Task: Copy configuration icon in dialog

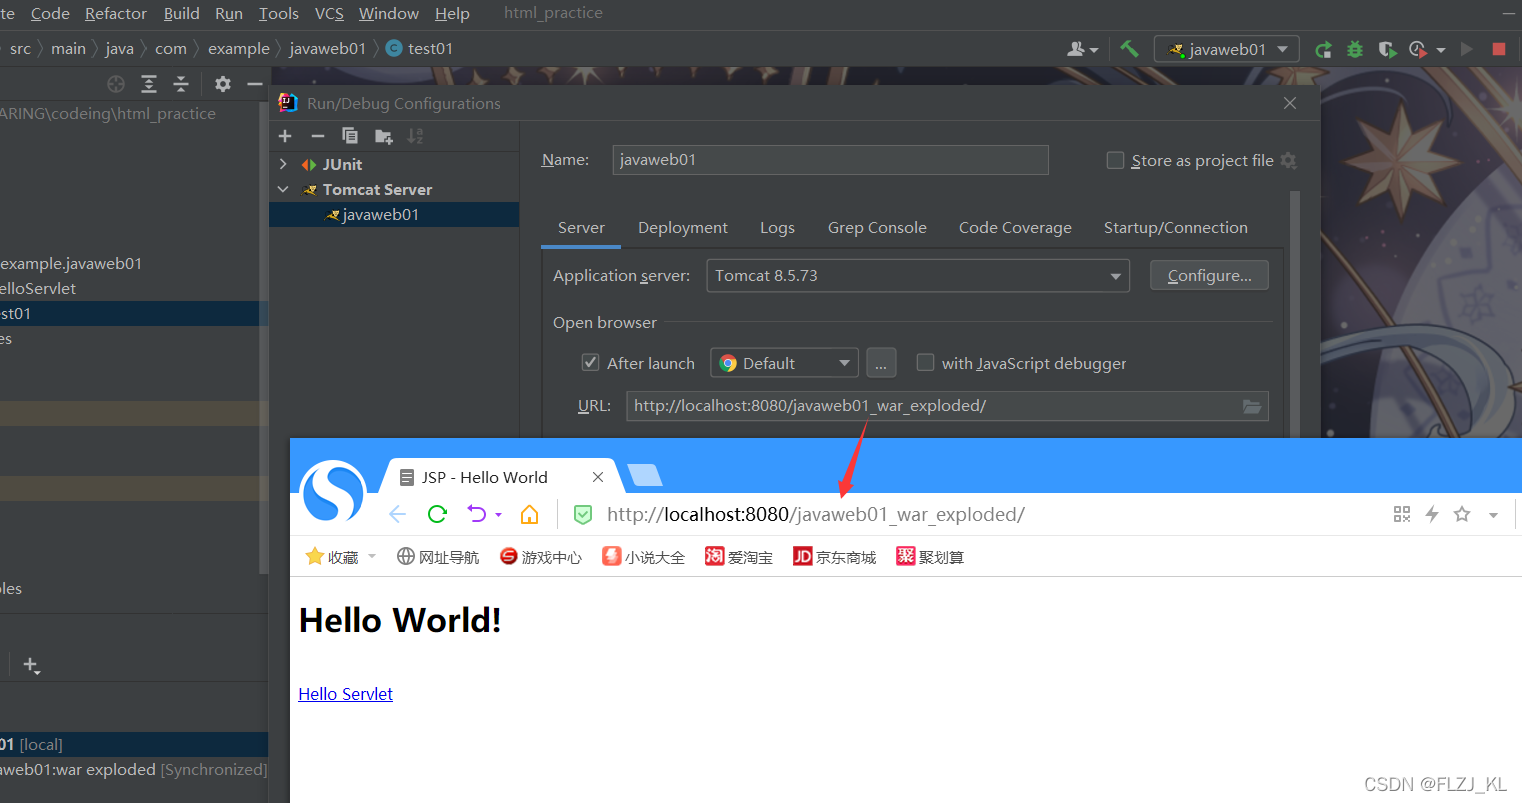Action: point(350,136)
